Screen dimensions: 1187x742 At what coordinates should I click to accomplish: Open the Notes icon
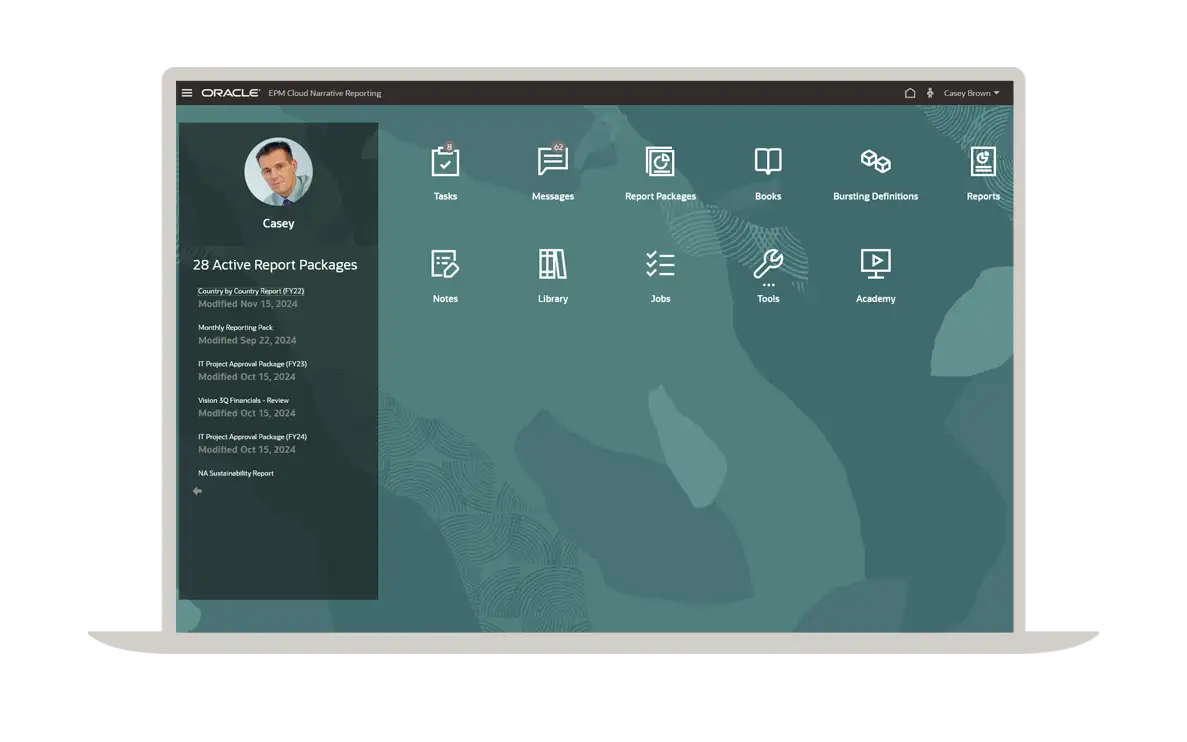445,265
